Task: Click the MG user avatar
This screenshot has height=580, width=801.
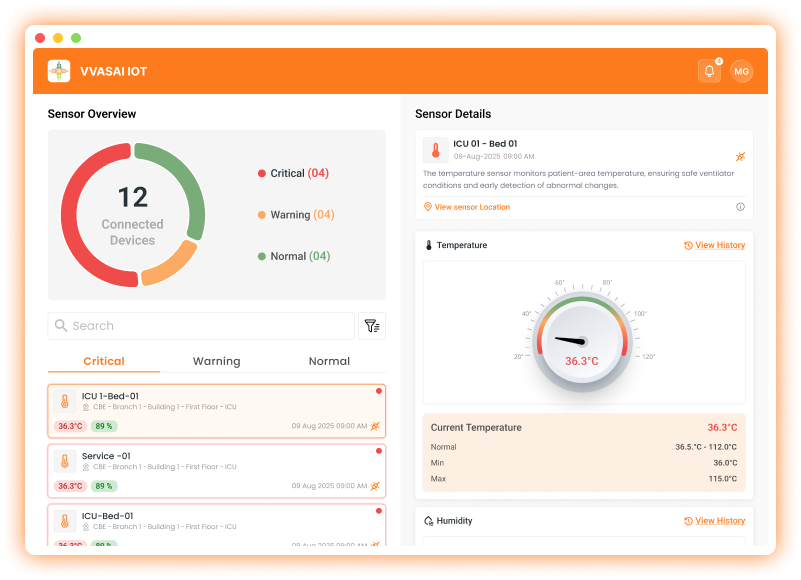Action: click(x=741, y=72)
